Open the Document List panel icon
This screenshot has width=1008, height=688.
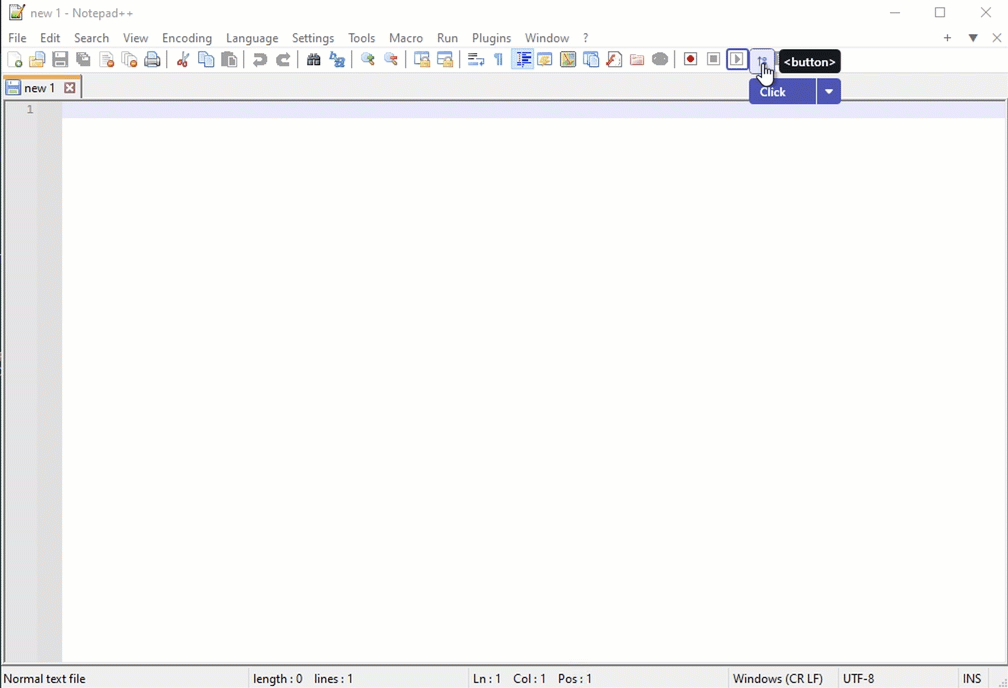click(591, 60)
